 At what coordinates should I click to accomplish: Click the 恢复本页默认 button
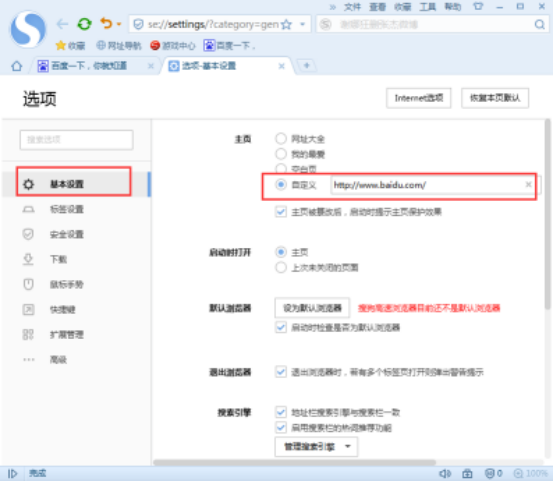coord(495,98)
